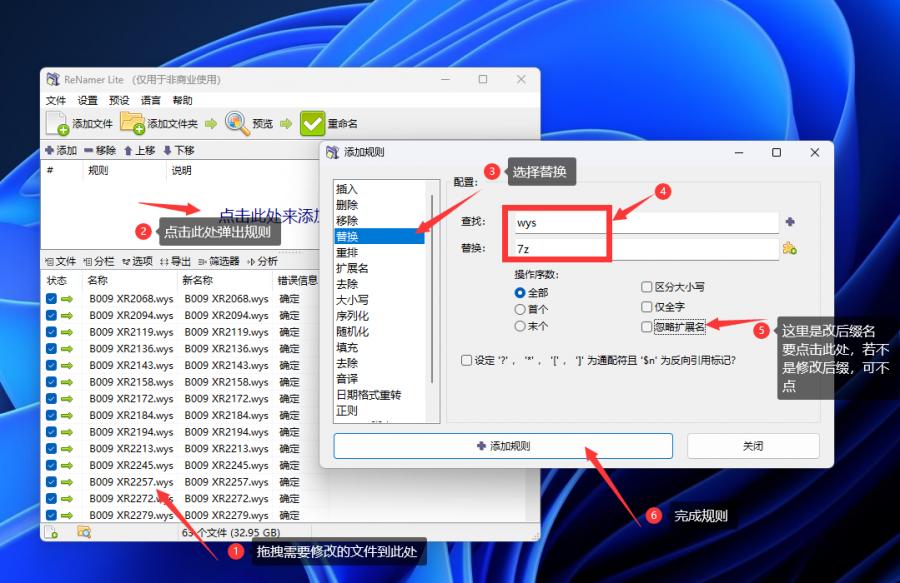Enable 仅全字 whole words checkbox
This screenshot has width=900, height=583.
coord(647,306)
